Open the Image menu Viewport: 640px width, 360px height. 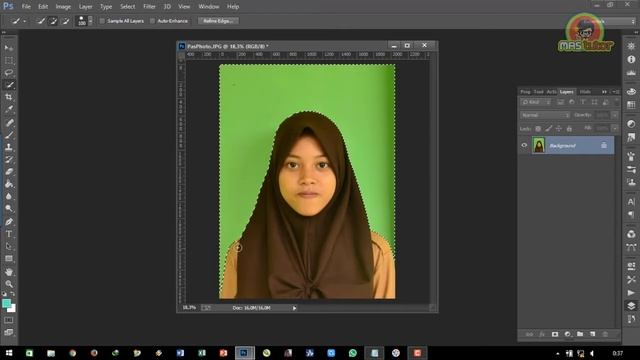tap(63, 7)
